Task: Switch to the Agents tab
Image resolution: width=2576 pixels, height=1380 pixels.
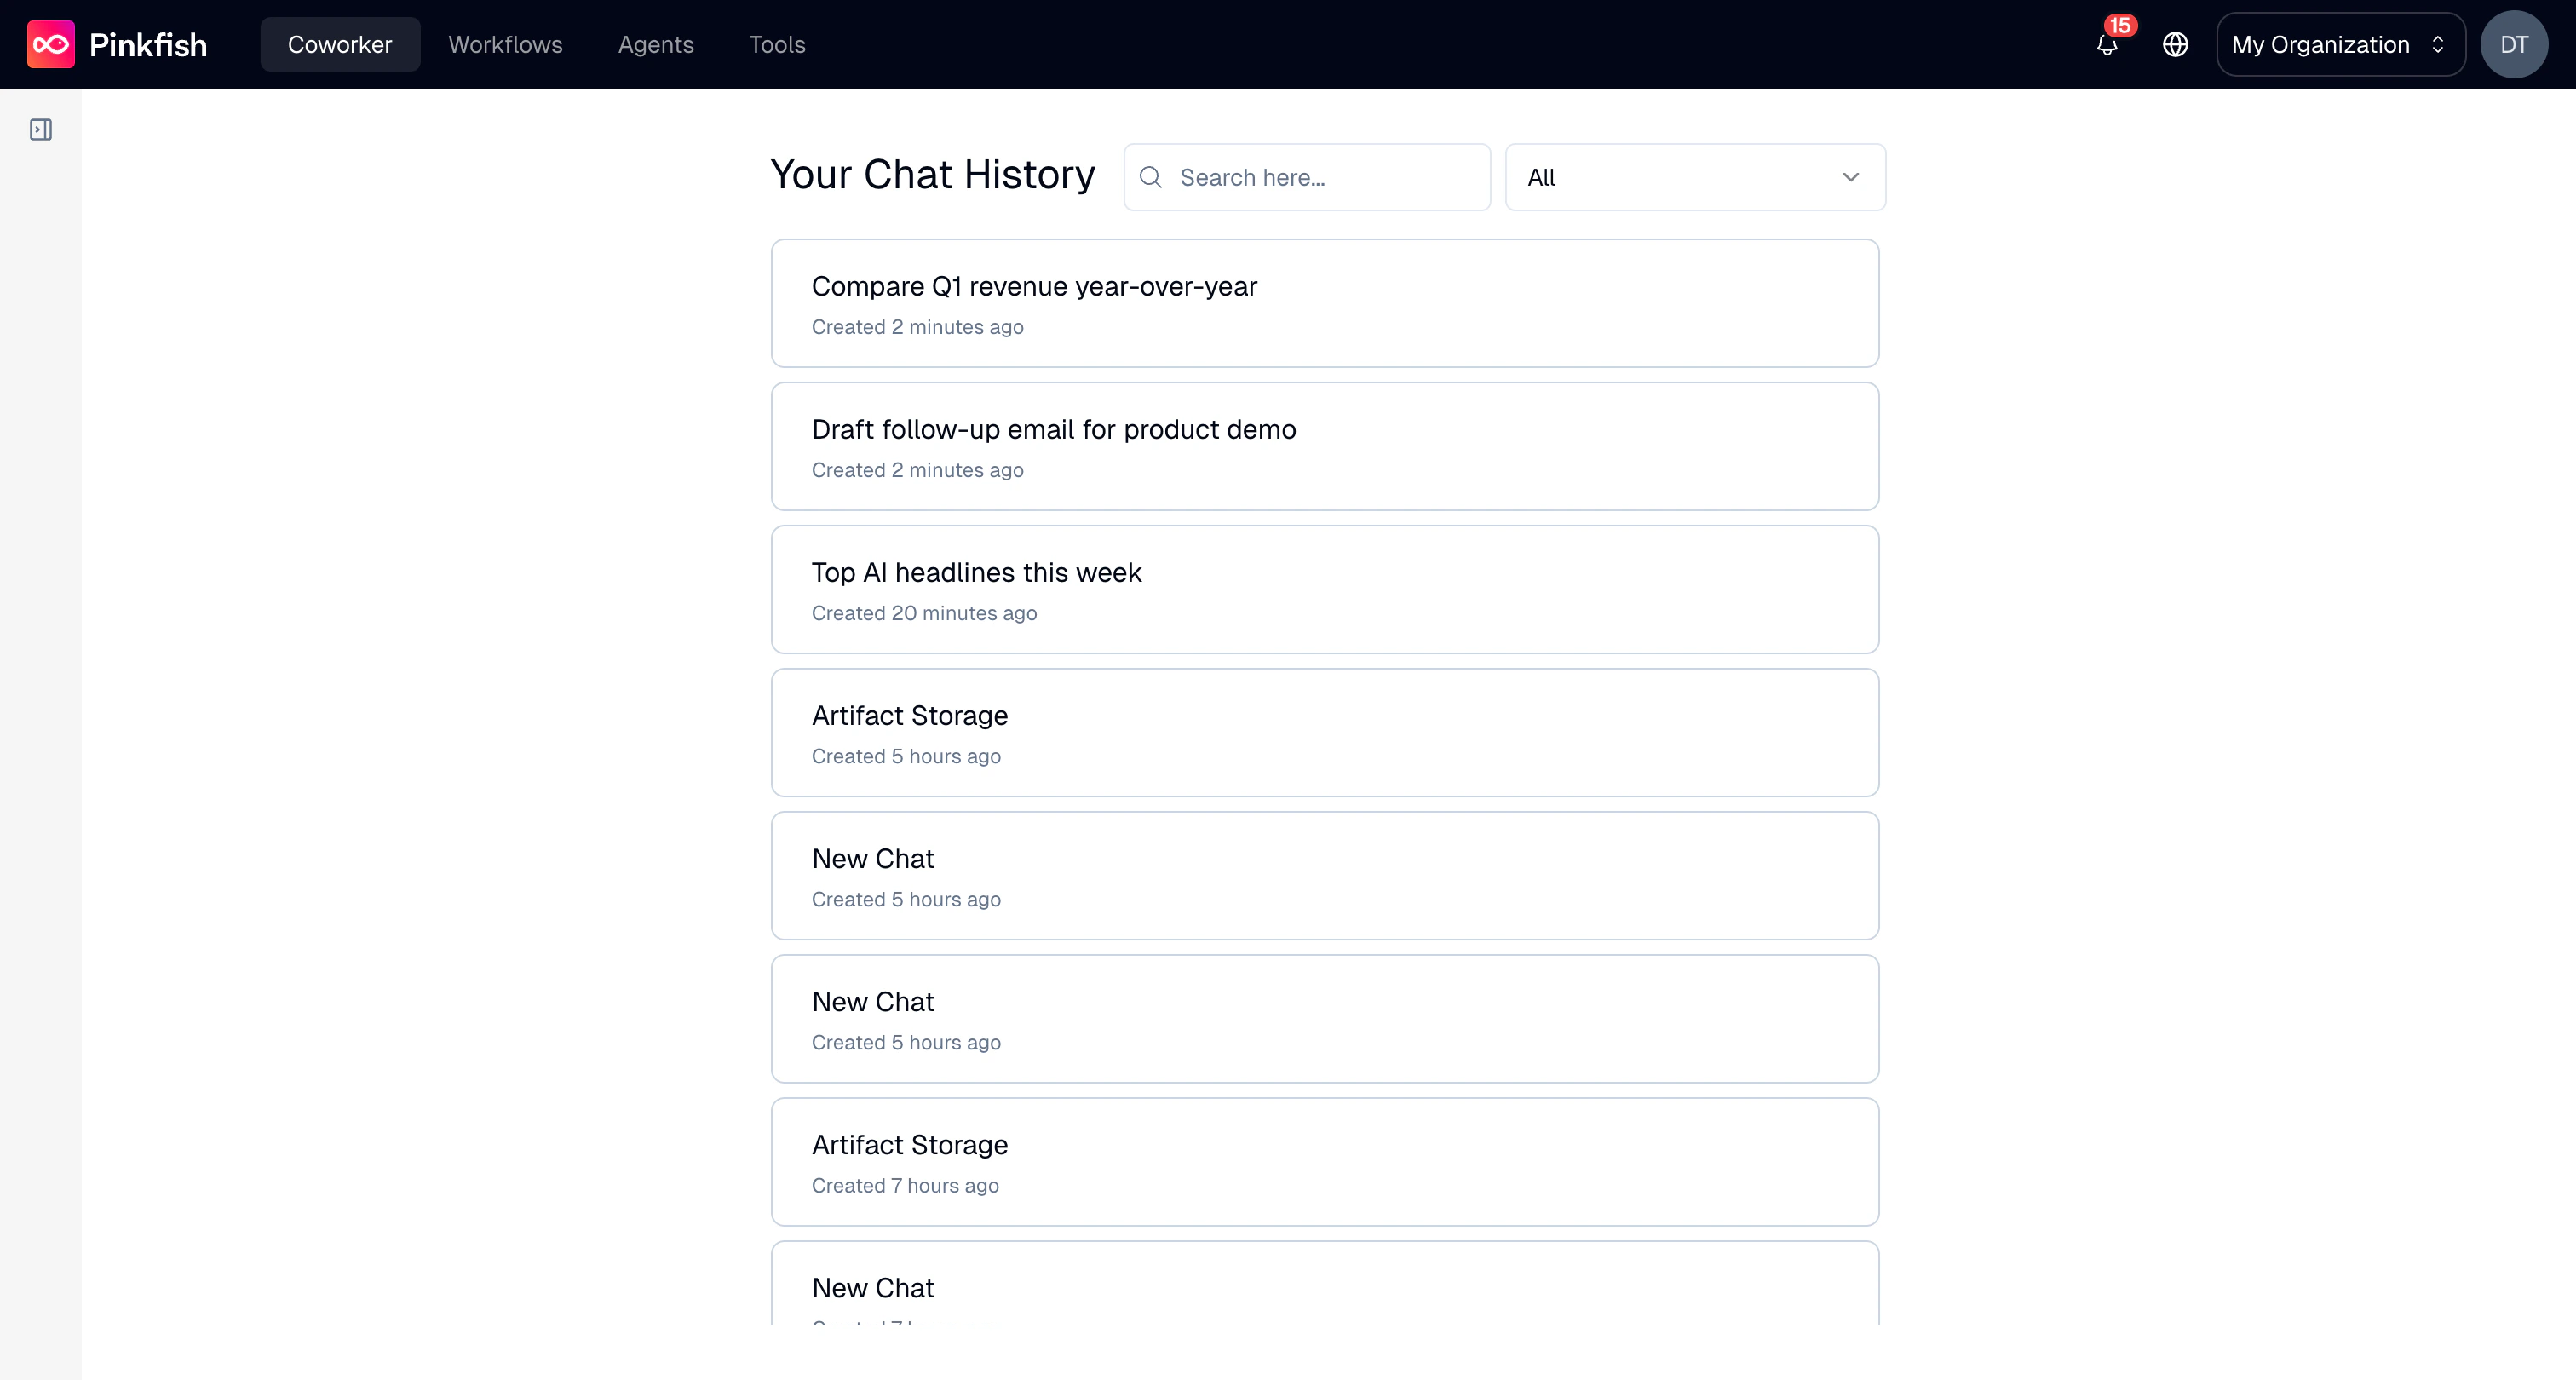Action: pos(656,44)
